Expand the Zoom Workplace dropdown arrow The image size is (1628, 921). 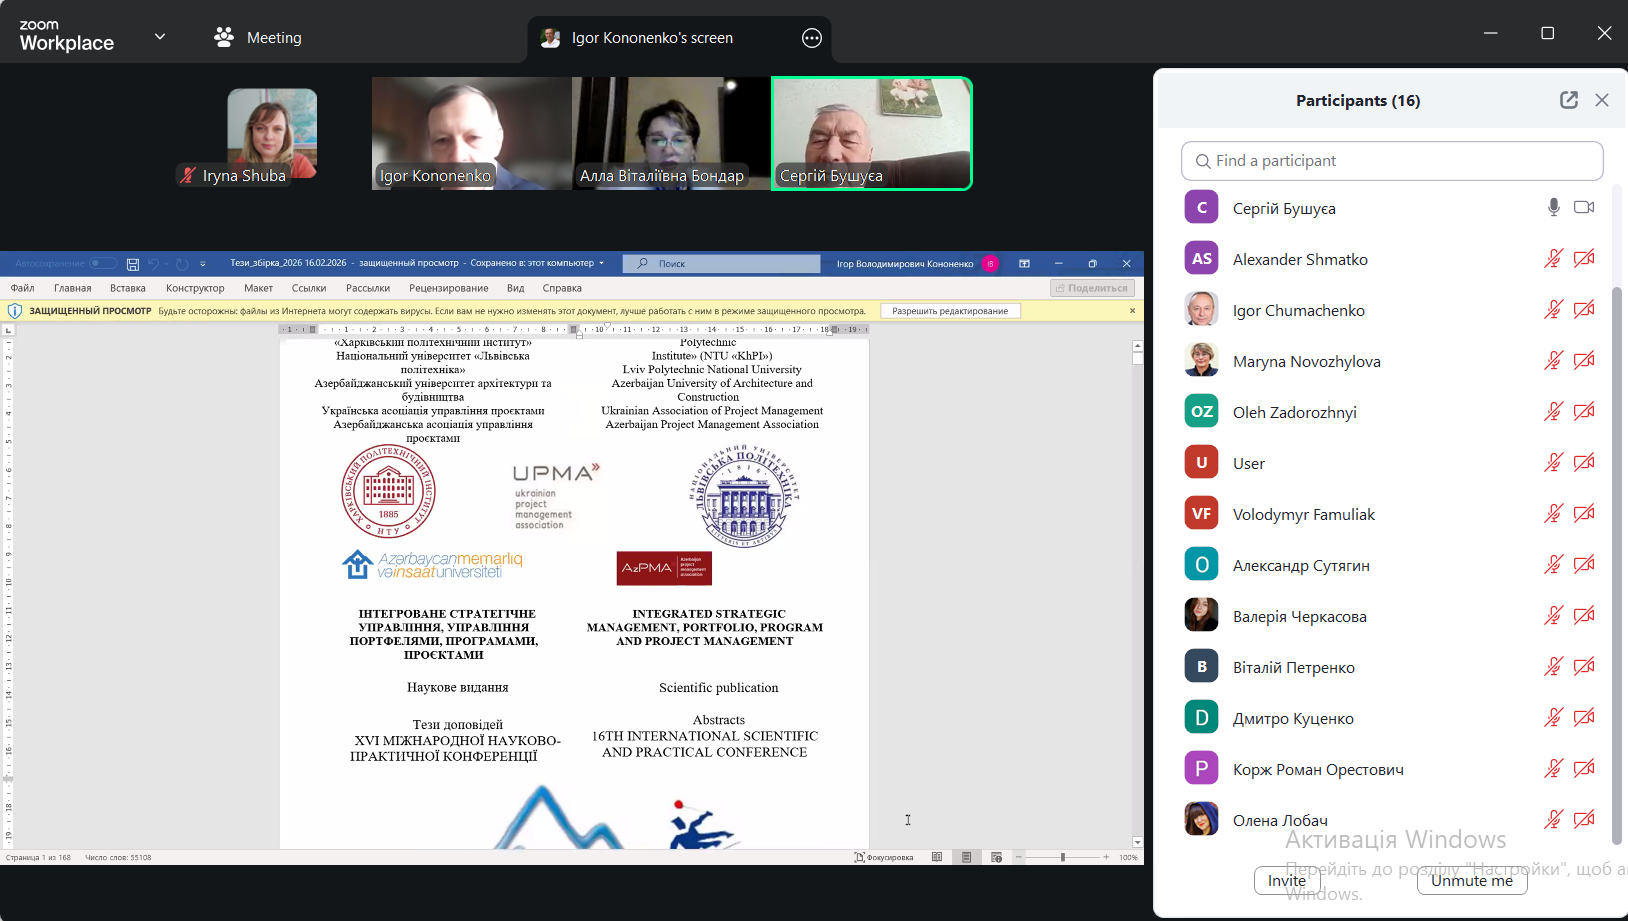point(160,37)
